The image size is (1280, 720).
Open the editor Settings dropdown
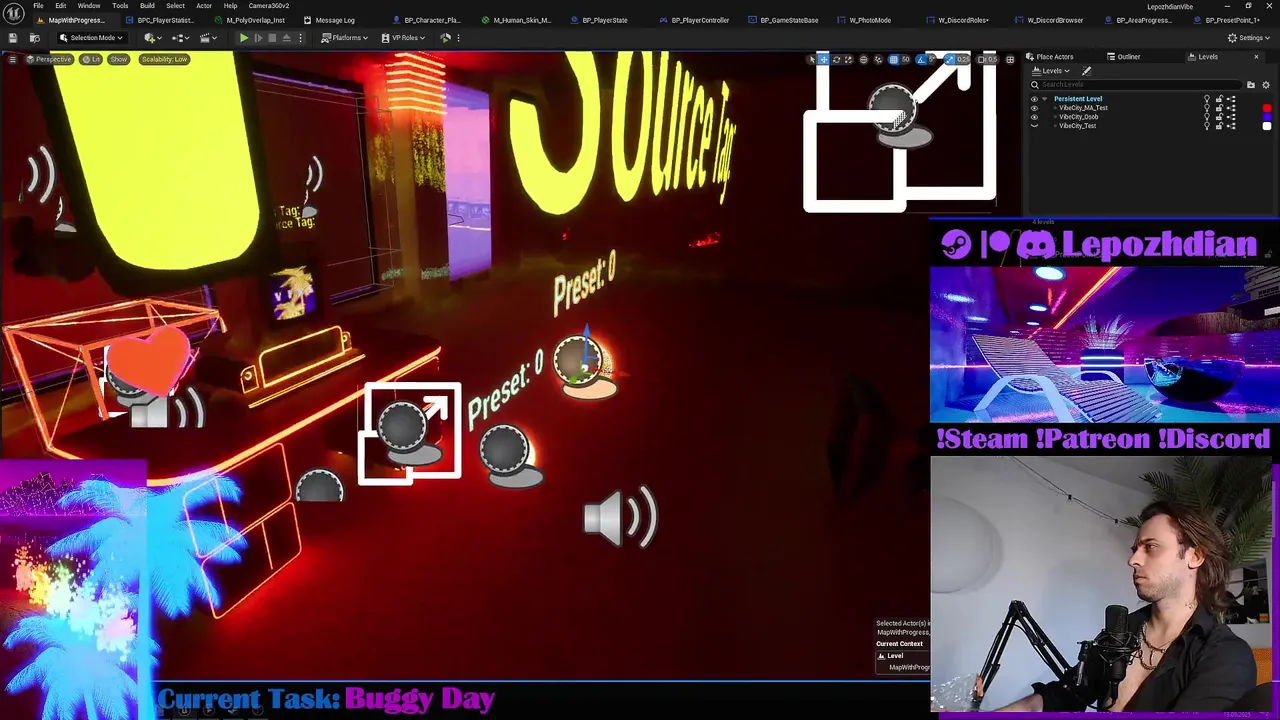[x=1249, y=38]
